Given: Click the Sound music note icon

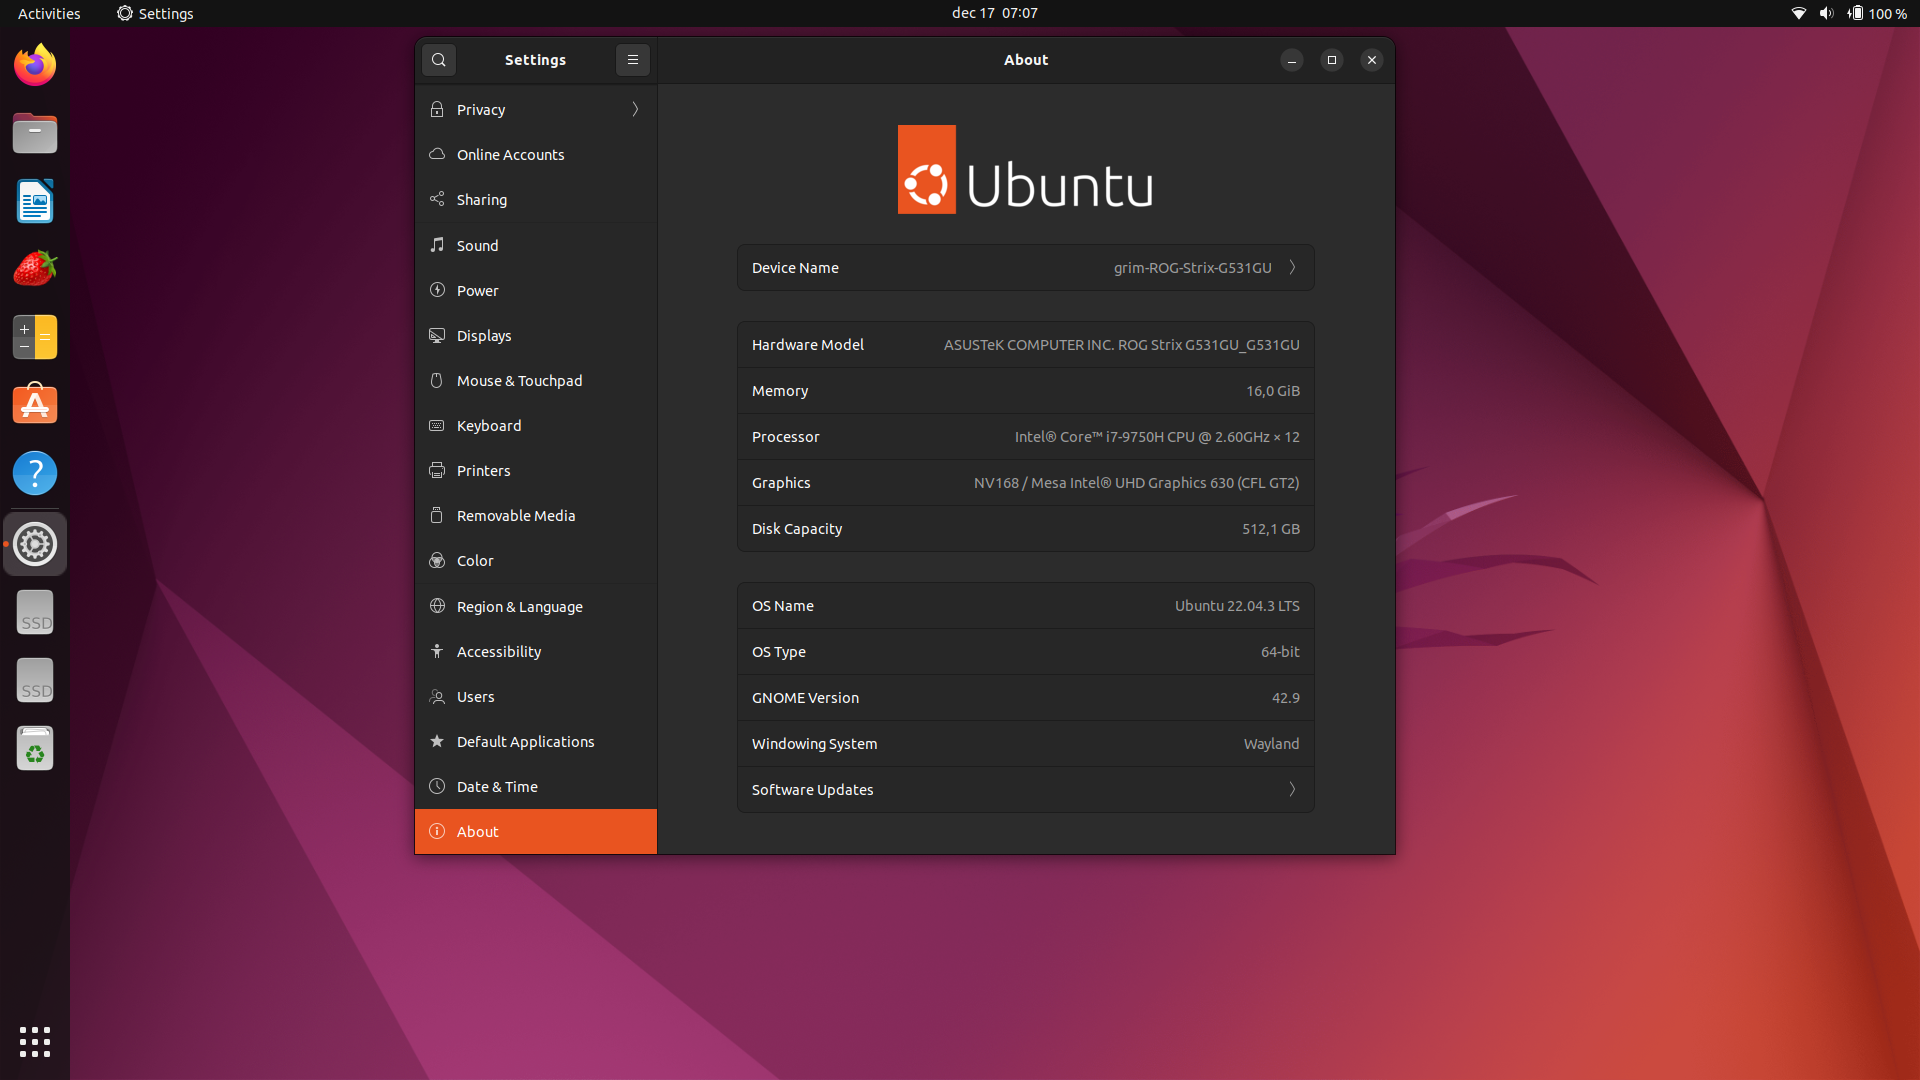Looking at the screenshot, I should [437, 245].
